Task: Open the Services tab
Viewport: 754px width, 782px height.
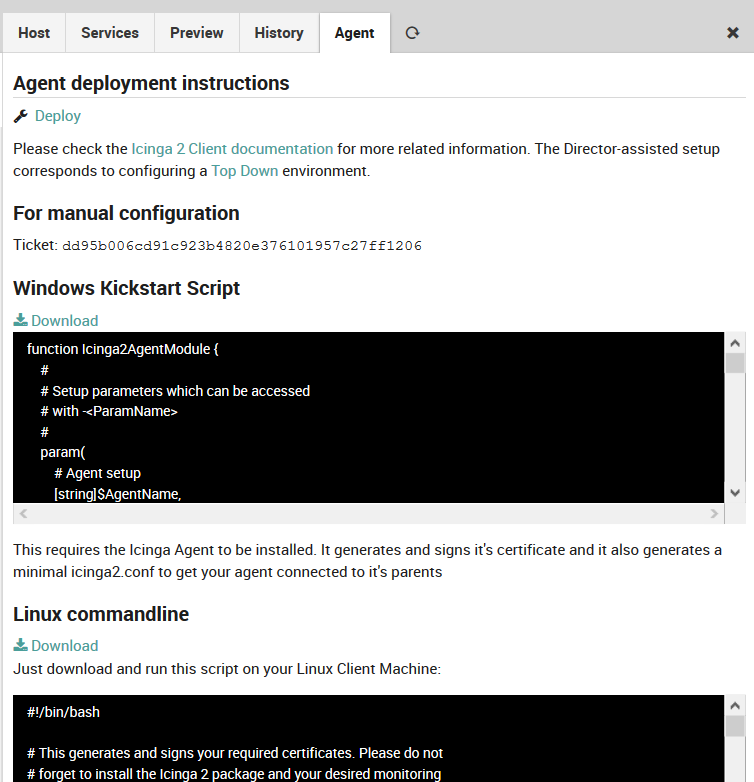Action: pyautogui.click(x=110, y=33)
